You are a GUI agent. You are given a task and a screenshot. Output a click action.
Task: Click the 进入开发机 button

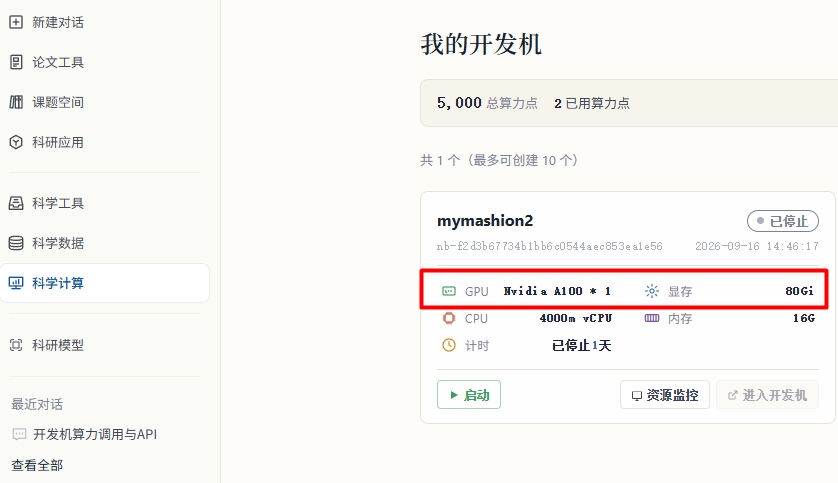pos(767,395)
